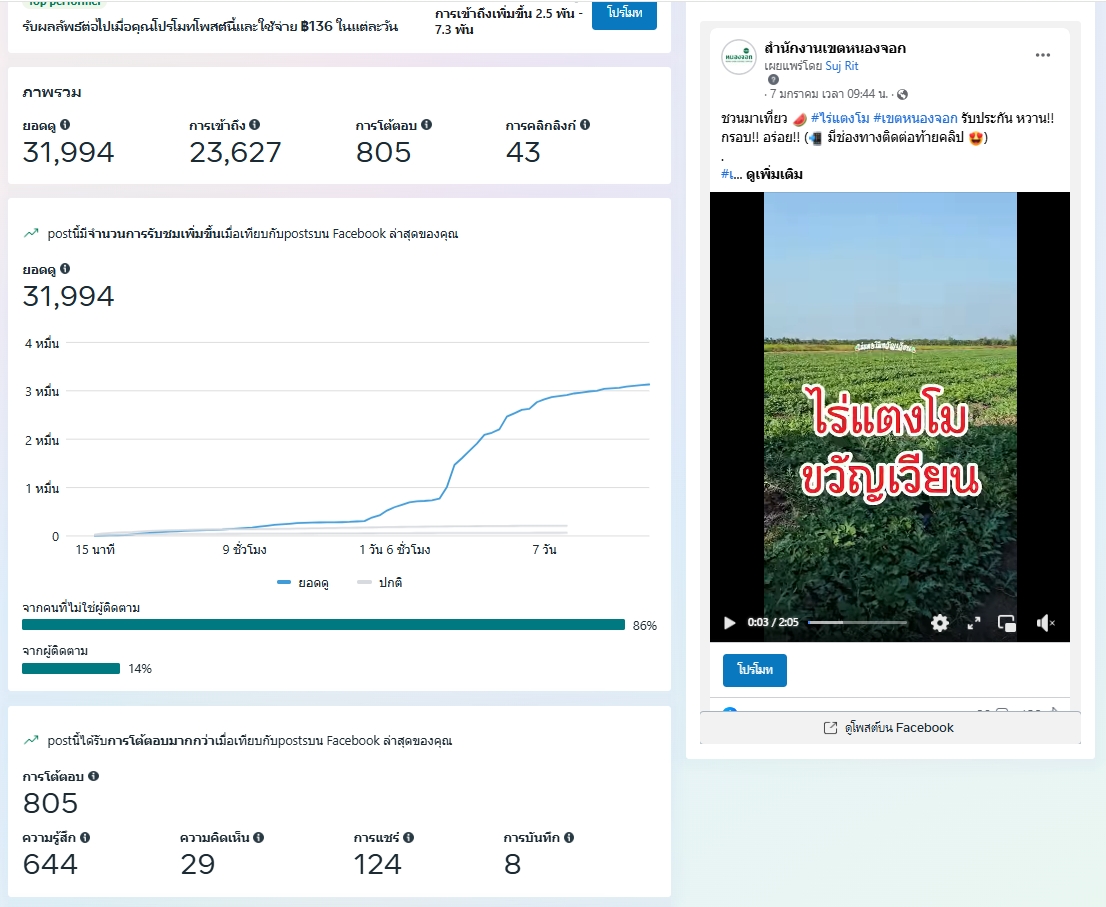This screenshot has width=1106, height=907.
Task: Open info icon beside การเข้าถึง
Action: pyautogui.click(x=255, y=125)
